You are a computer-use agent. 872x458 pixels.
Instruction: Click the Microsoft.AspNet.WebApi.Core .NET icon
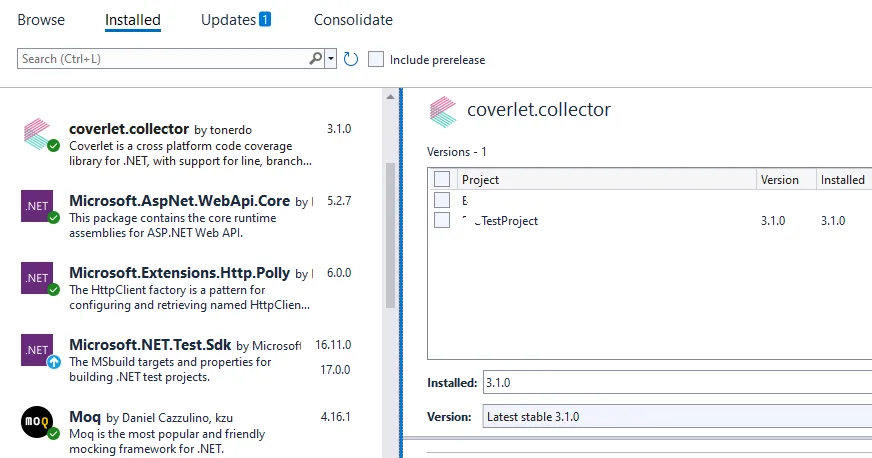[37, 206]
